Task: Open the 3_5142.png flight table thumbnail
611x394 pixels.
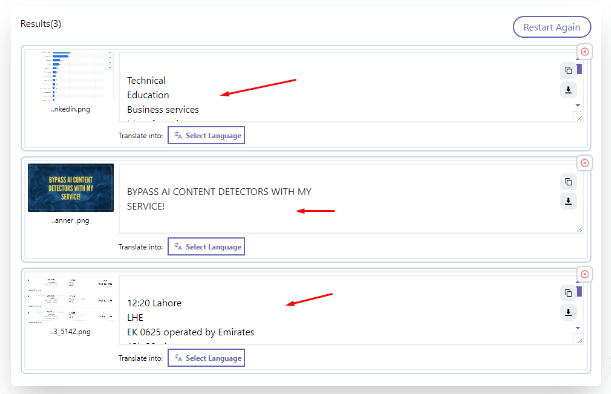Action: (71, 300)
